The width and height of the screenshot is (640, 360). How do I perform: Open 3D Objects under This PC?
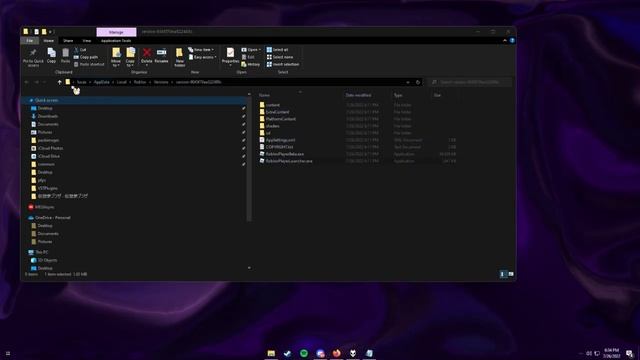(47, 260)
